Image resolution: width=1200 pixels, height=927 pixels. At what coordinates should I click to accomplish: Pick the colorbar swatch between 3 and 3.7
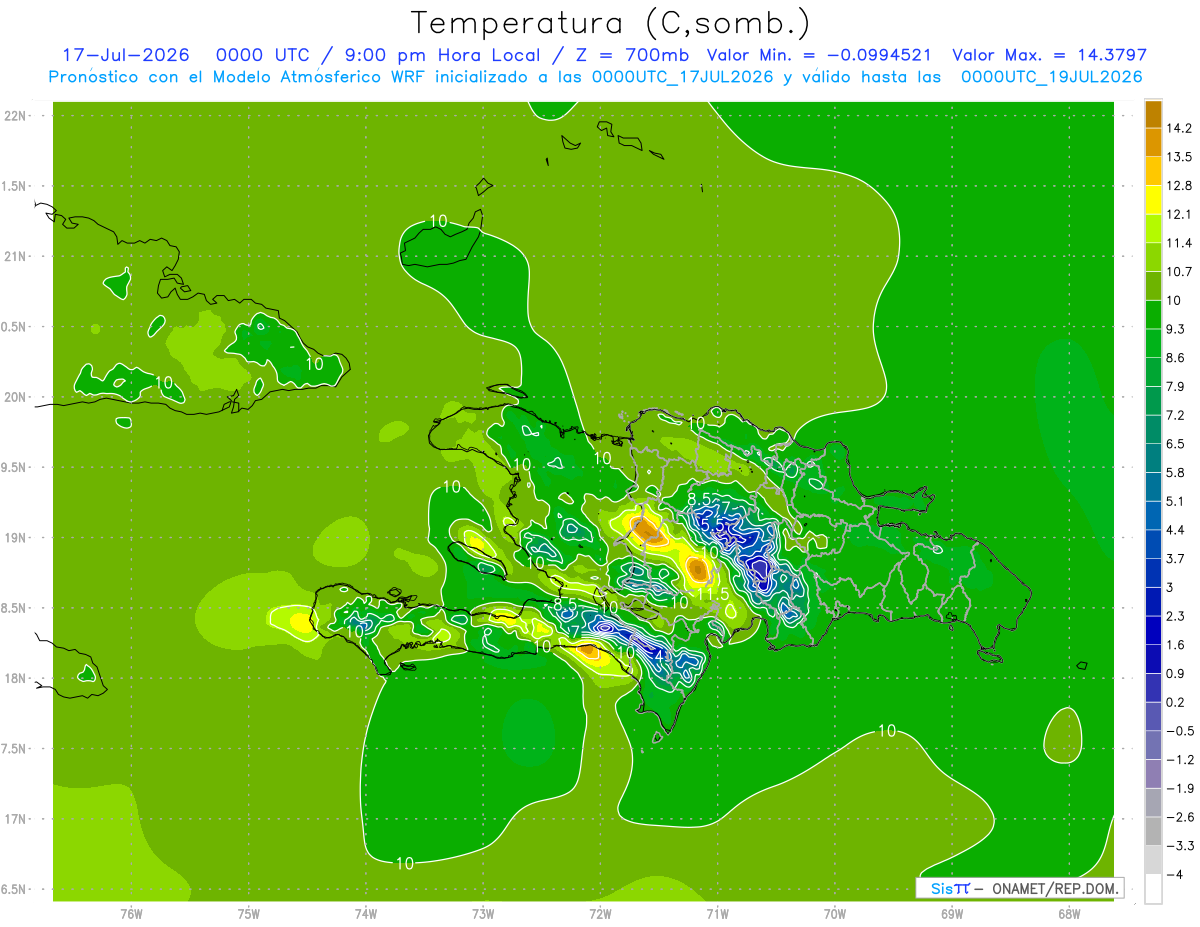tap(1153, 572)
